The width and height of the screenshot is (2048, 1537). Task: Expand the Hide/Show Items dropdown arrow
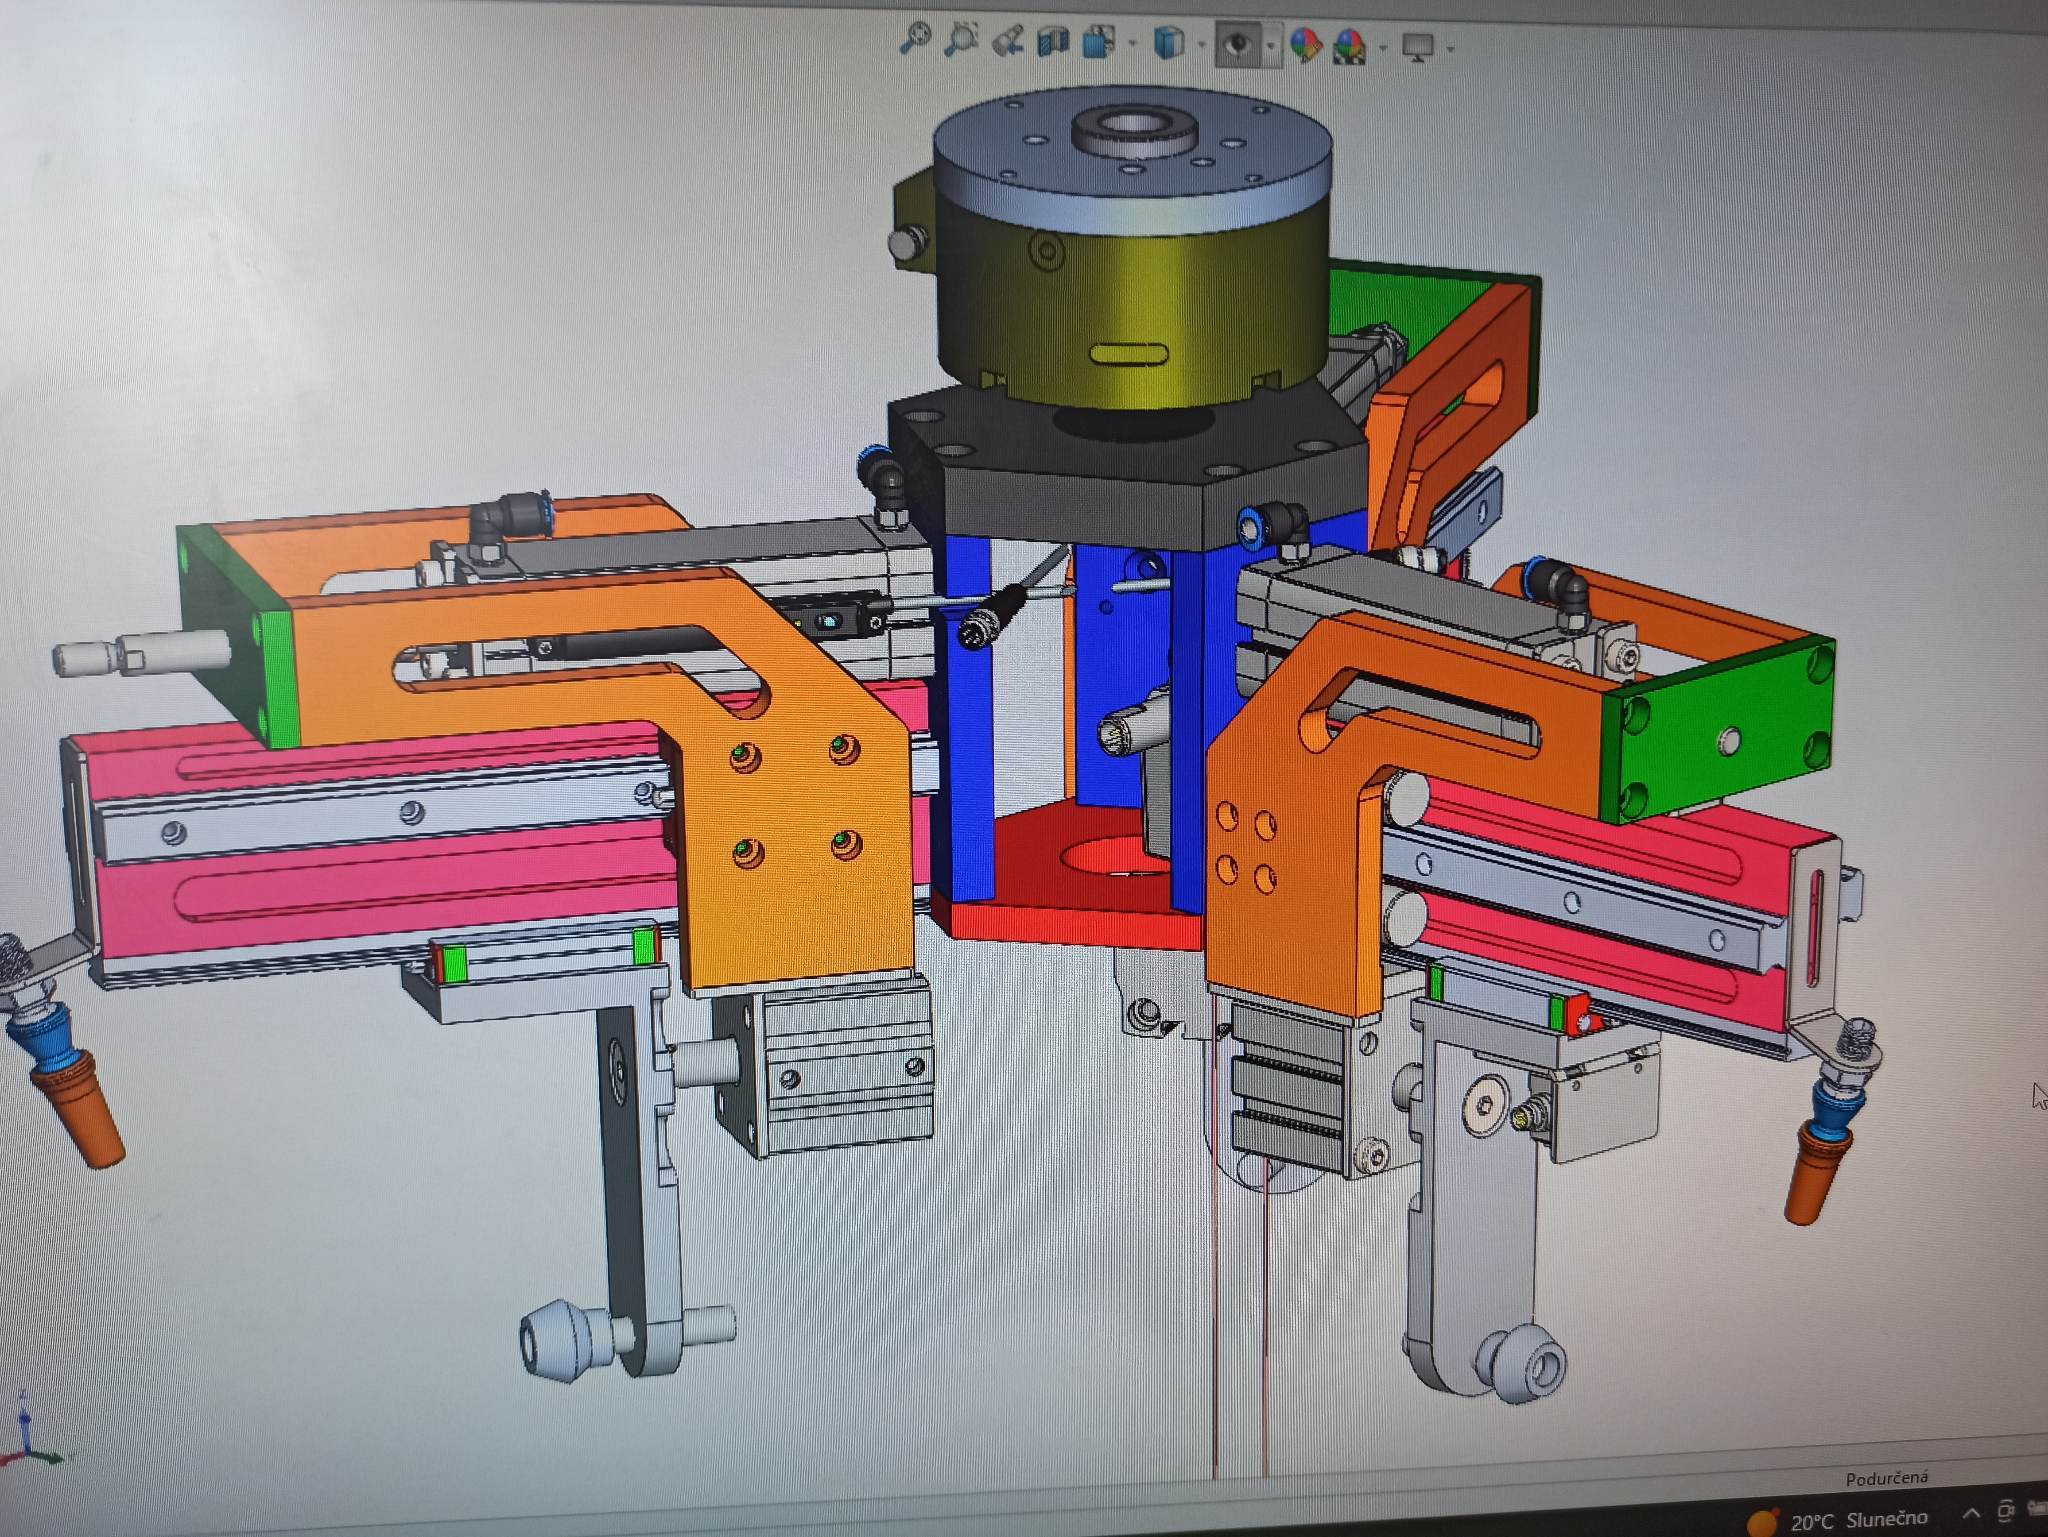pyautogui.click(x=1271, y=46)
